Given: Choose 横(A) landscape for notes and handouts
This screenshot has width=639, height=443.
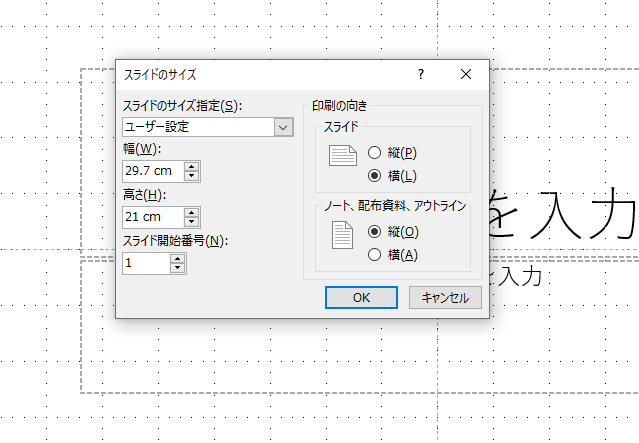Looking at the screenshot, I should 375,254.
